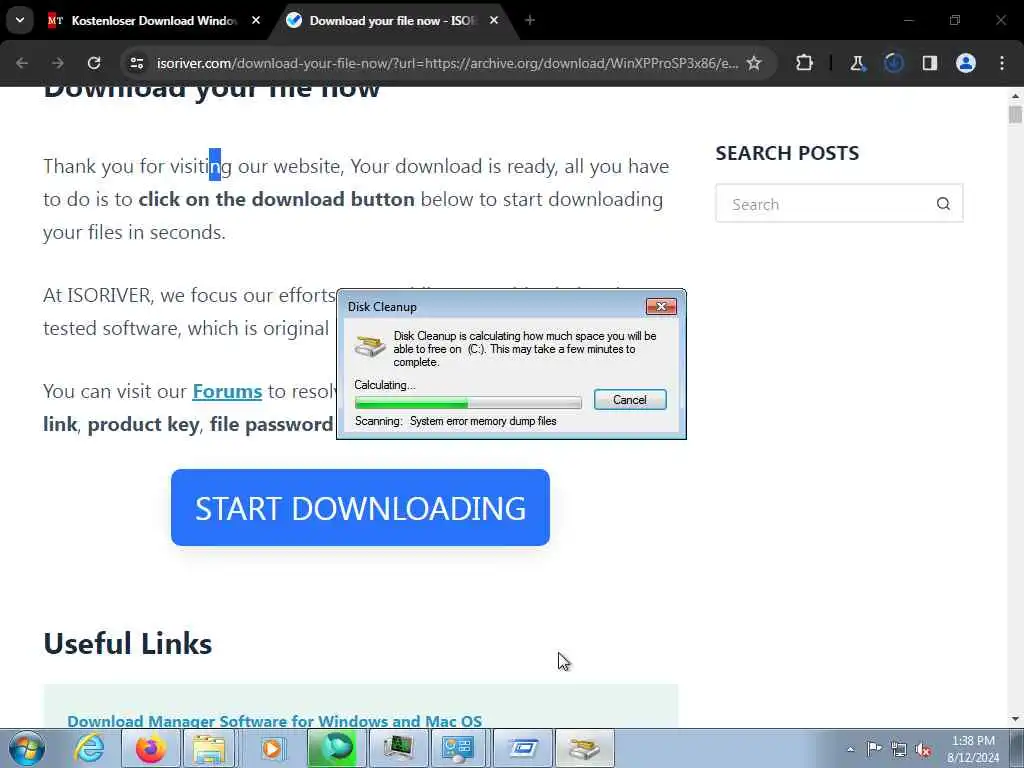Screen dimensions: 1024x768
Task: Launch Internet Explorer from taskbar
Action: [89, 748]
